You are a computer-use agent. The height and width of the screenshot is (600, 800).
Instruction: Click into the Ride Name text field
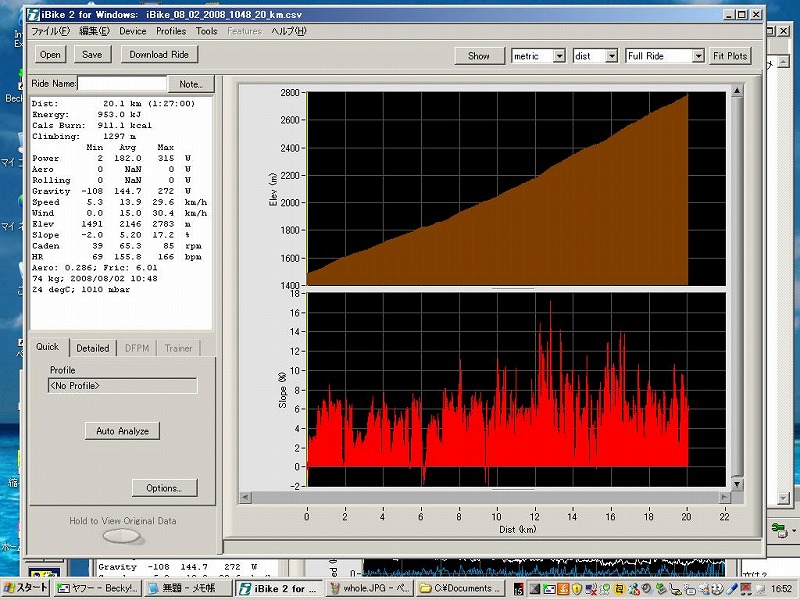(122, 84)
